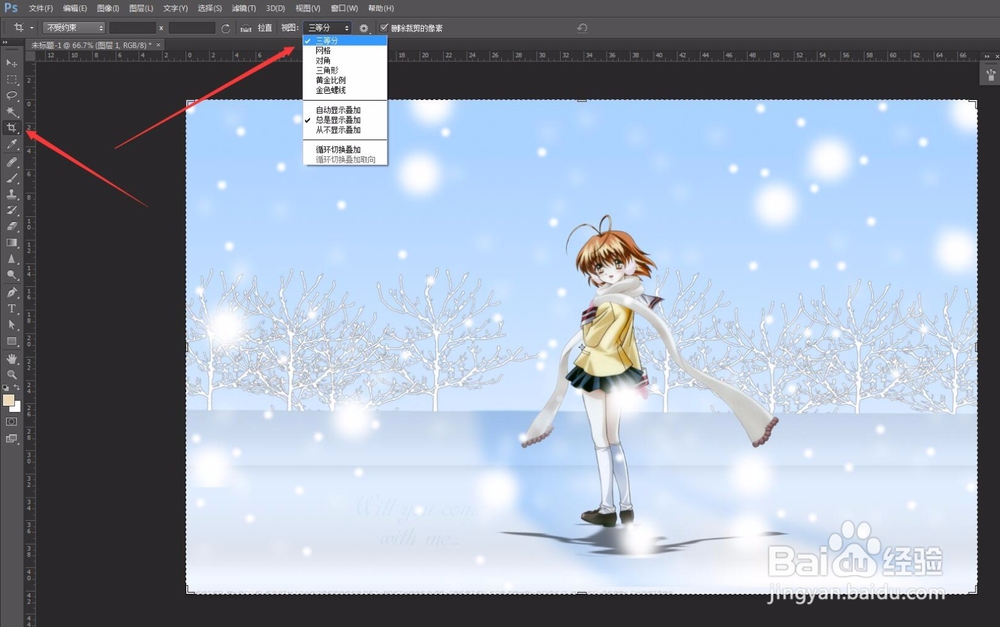Select the Brush tool
Screen dimensions: 1000x627
tap(11, 178)
